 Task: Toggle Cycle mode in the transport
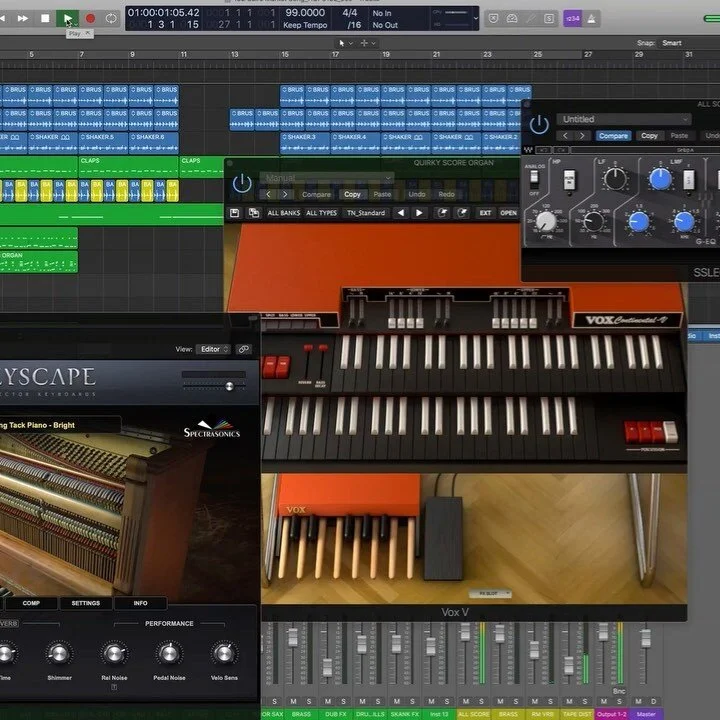click(111, 18)
